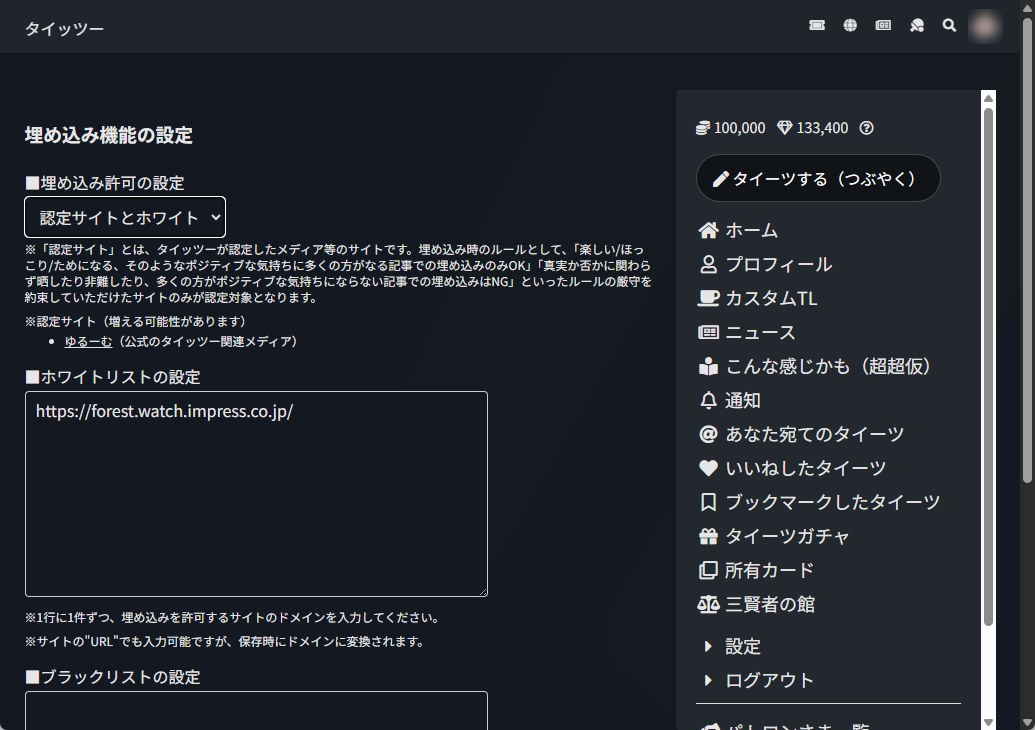Open the 埋め込み許可 dropdown showing 認定サイトとホワイト
Image resolution: width=1035 pixels, height=730 pixels.
(x=125, y=217)
